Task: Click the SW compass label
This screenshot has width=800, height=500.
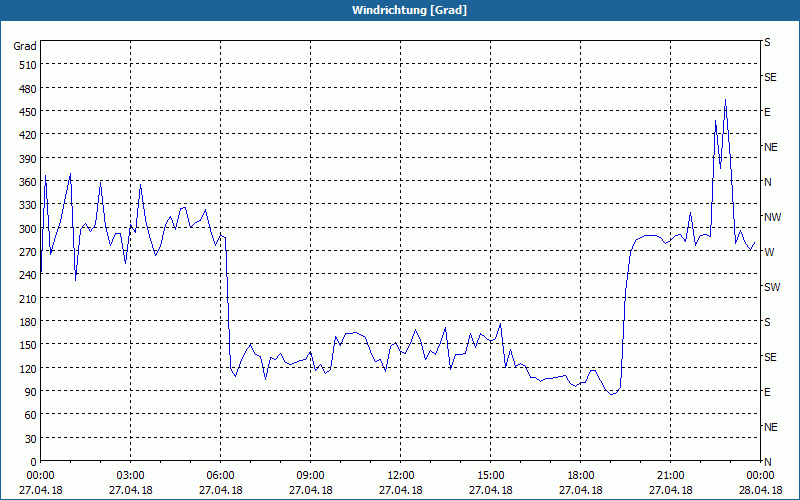Action: [x=772, y=287]
